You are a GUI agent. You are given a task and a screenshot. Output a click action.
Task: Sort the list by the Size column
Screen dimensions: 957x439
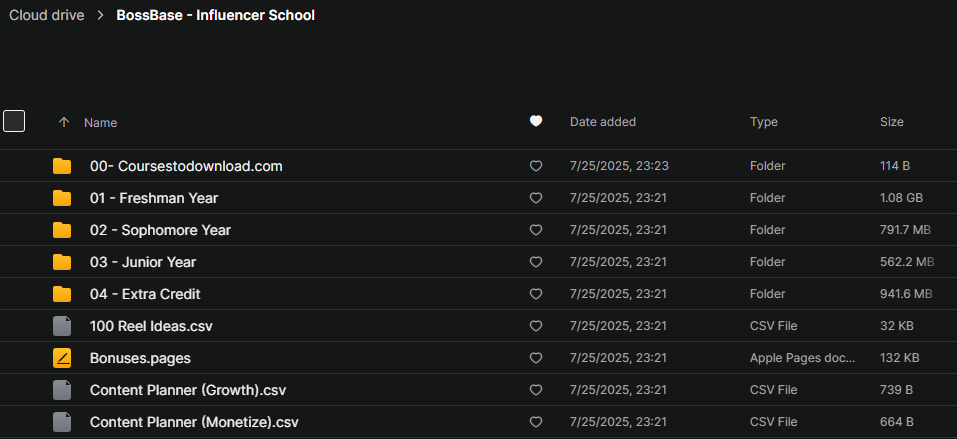892,122
